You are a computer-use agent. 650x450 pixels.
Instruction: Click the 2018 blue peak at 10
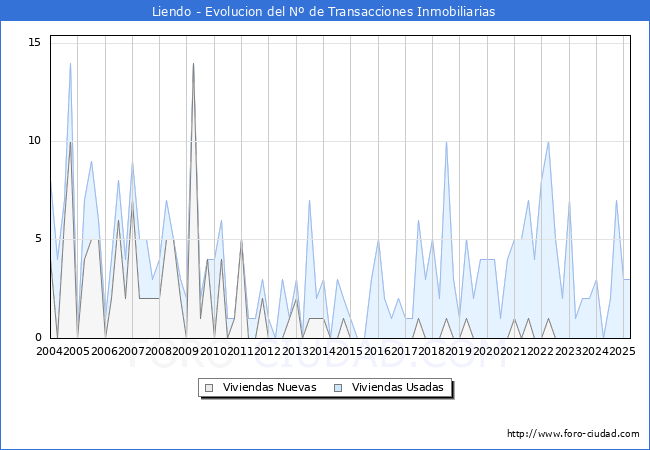click(x=446, y=142)
